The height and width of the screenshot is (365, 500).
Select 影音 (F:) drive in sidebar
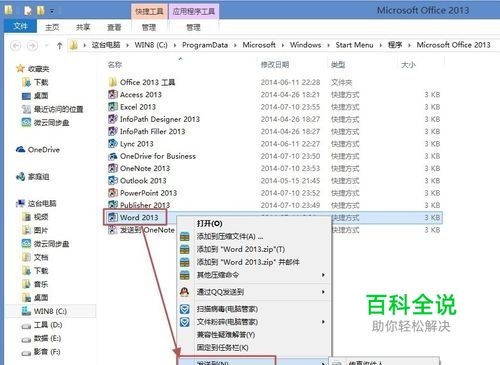click(x=47, y=352)
